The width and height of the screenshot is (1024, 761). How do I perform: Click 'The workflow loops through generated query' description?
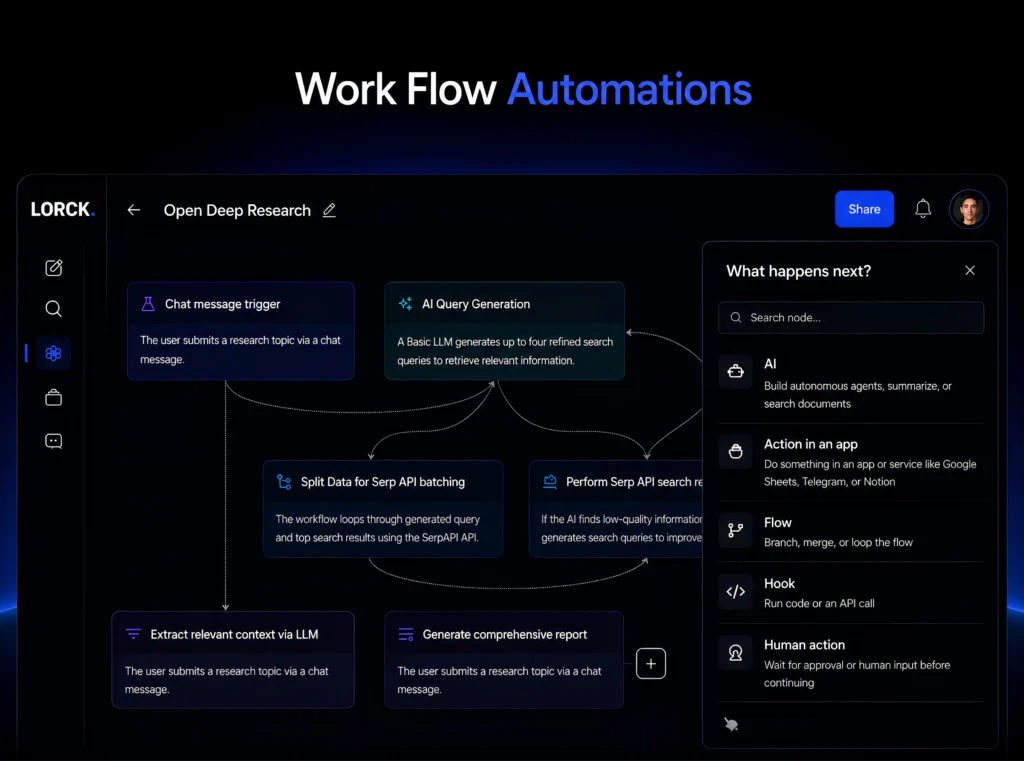click(377, 528)
